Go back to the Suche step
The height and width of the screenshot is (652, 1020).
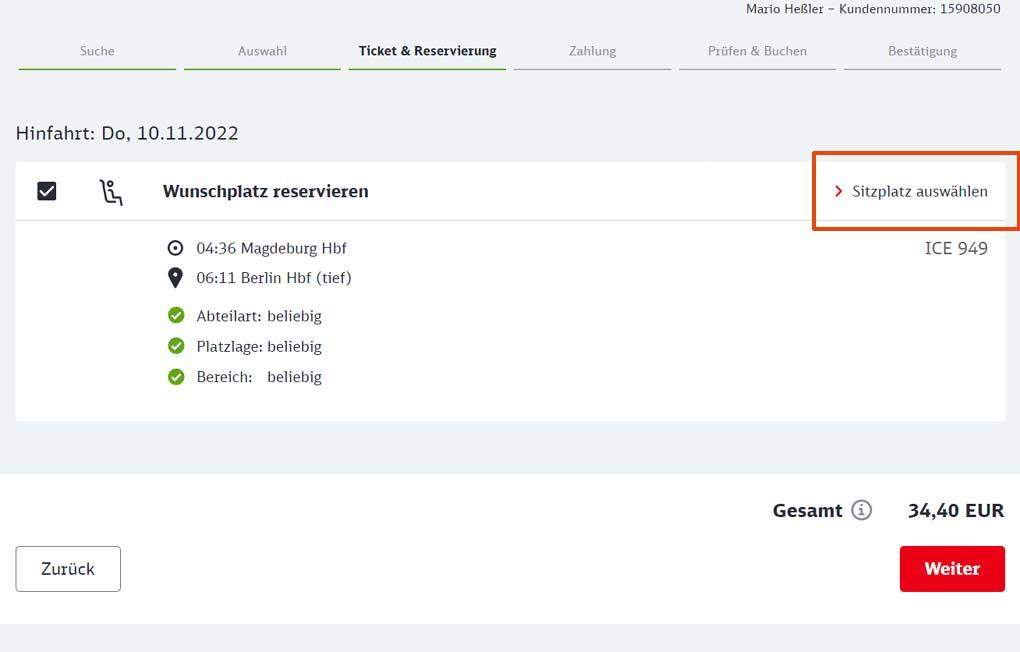(x=97, y=51)
